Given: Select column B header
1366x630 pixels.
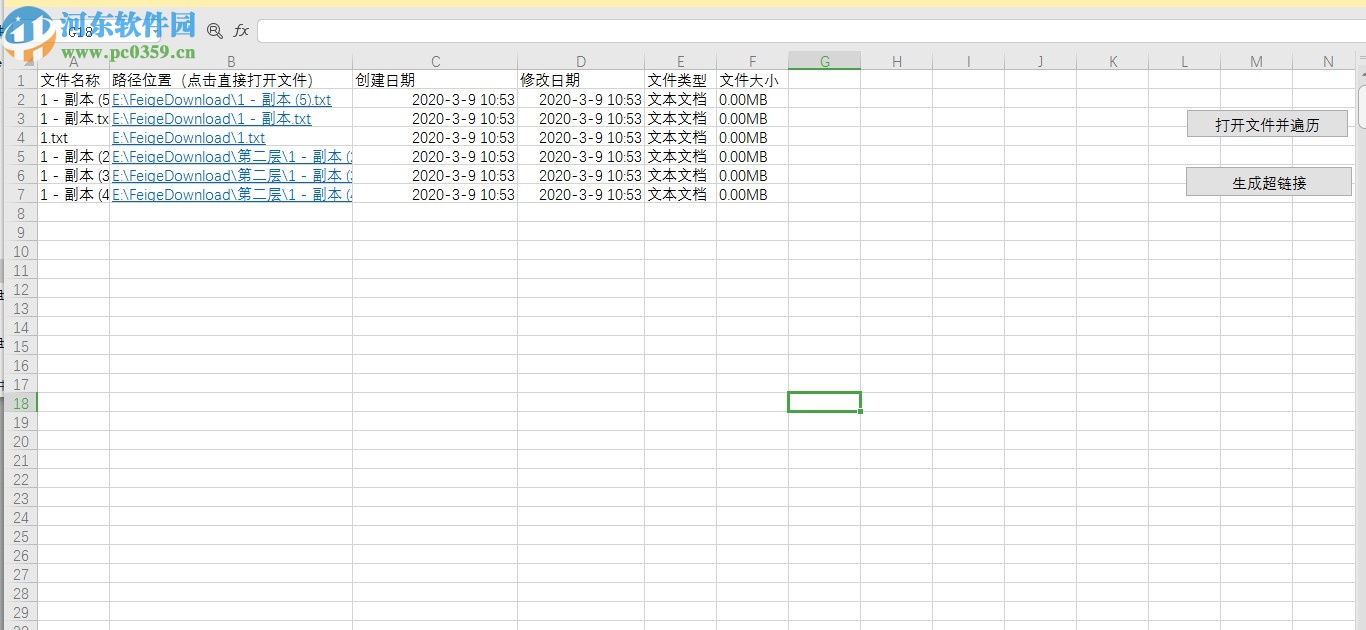Looking at the screenshot, I should pos(231,62).
